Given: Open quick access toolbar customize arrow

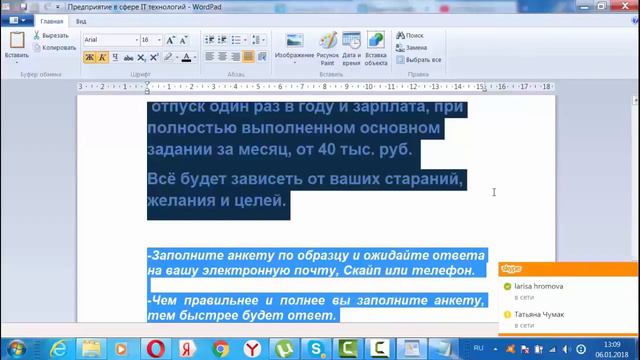Looking at the screenshot, I should [x=58, y=7].
